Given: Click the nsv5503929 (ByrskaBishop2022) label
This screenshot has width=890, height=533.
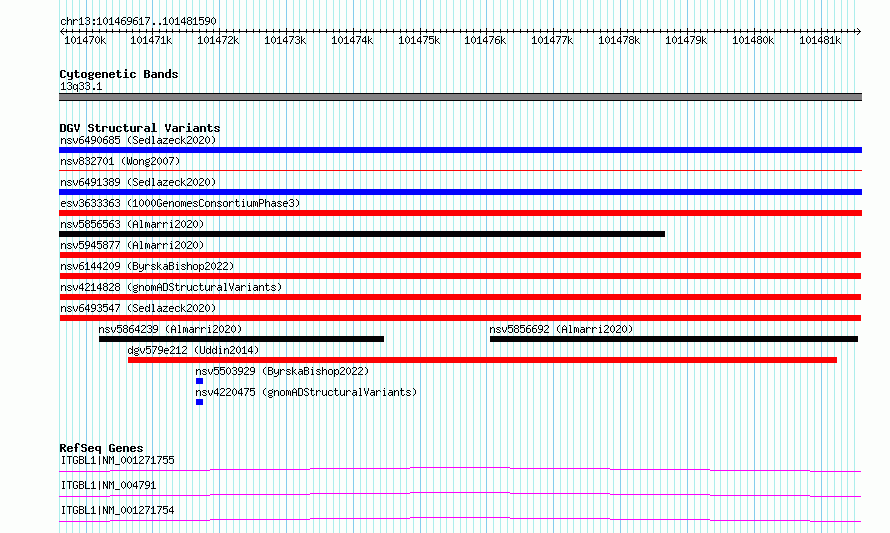Looking at the screenshot, I should [282, 371].
